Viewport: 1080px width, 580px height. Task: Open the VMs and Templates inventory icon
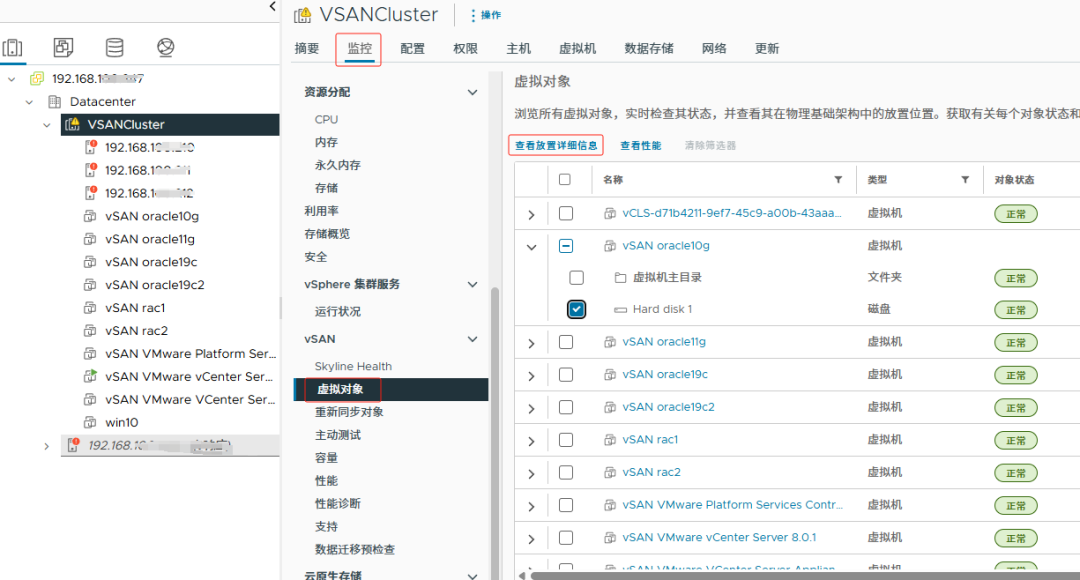coord(63,48)
